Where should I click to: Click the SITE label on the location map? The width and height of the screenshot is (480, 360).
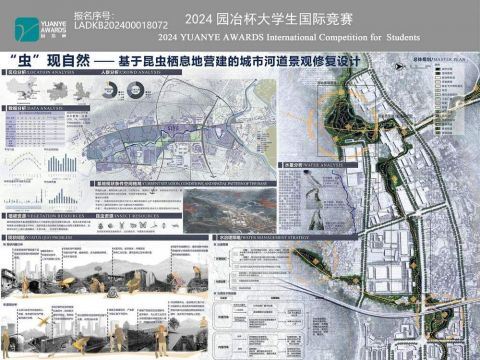(x=174, y=128)
